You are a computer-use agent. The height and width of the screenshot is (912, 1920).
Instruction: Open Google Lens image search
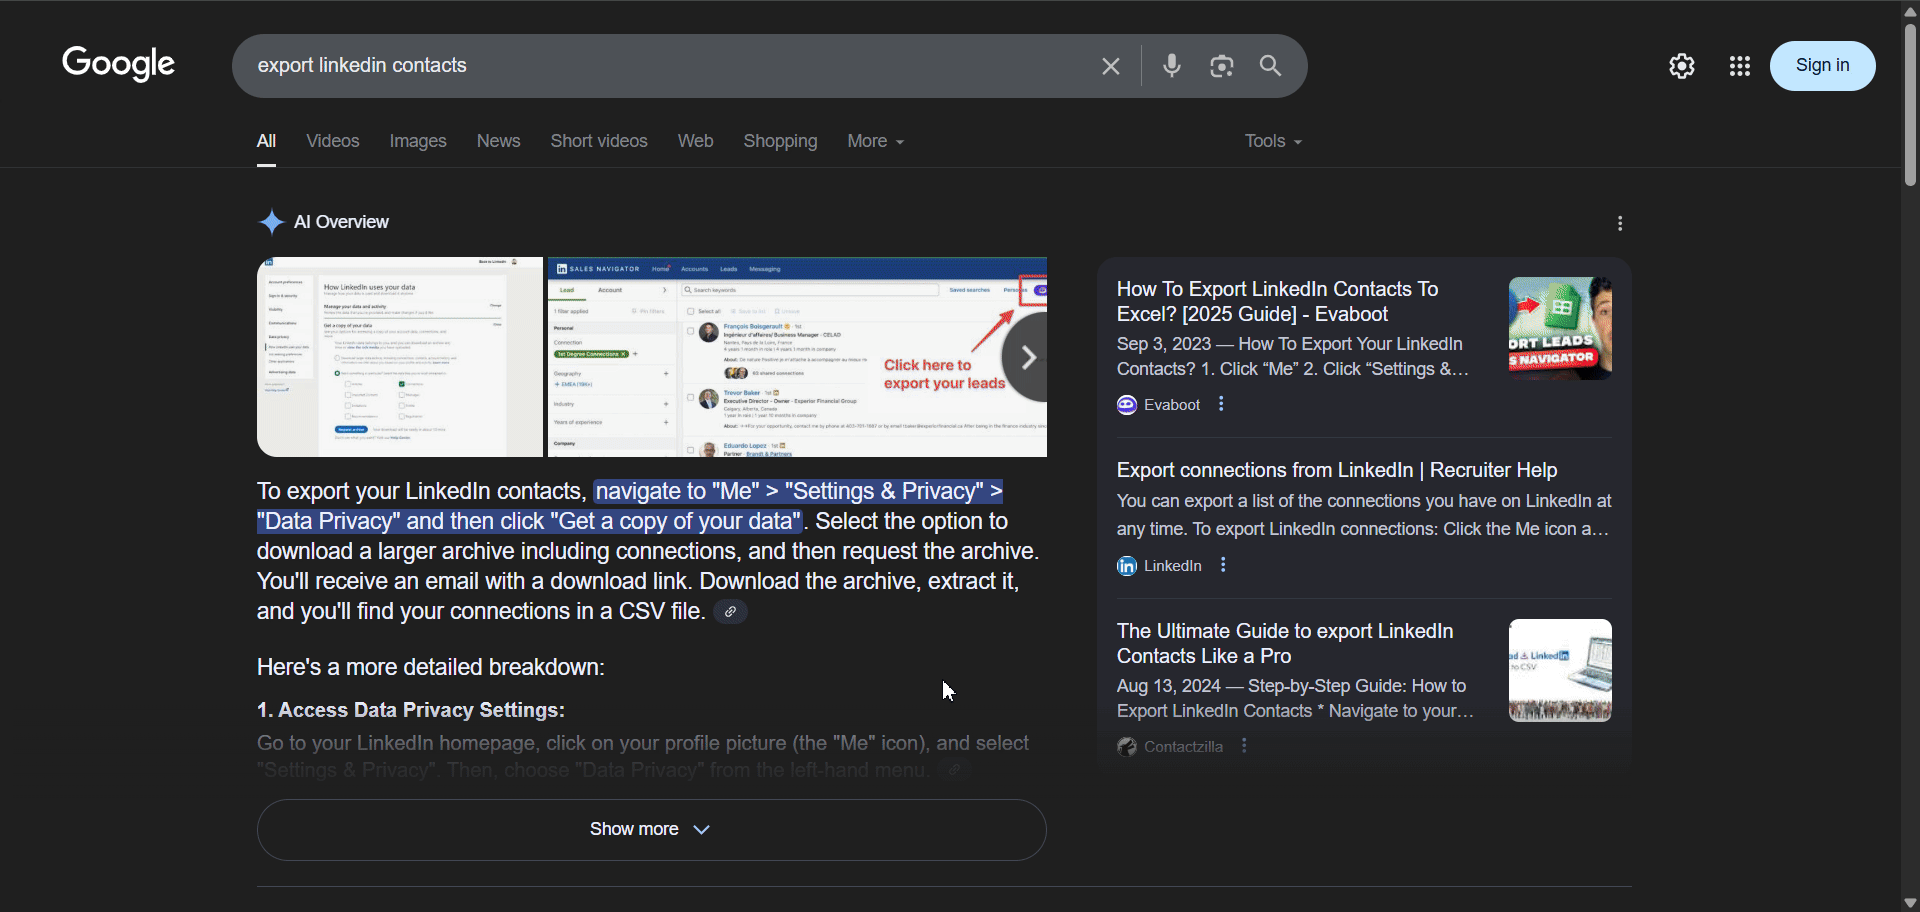point(1221,66)
